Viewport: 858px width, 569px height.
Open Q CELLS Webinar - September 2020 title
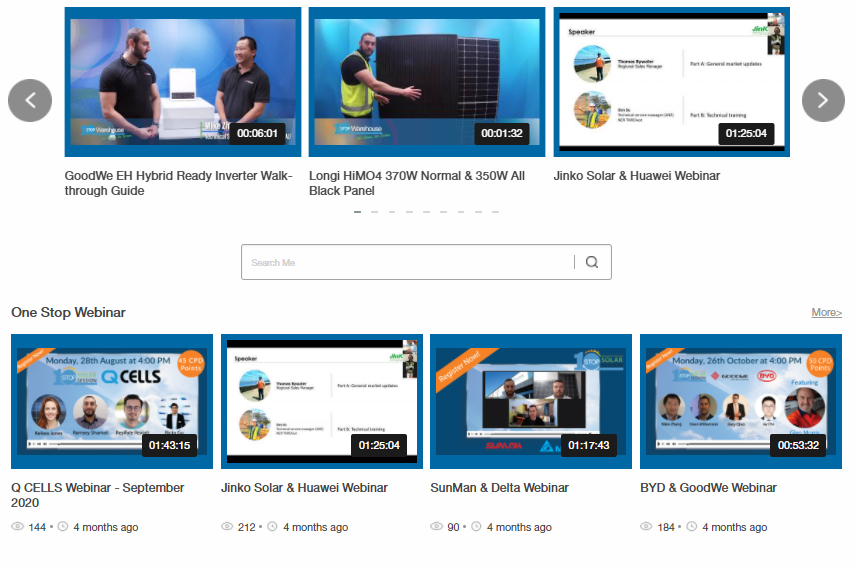pos(97,495)
